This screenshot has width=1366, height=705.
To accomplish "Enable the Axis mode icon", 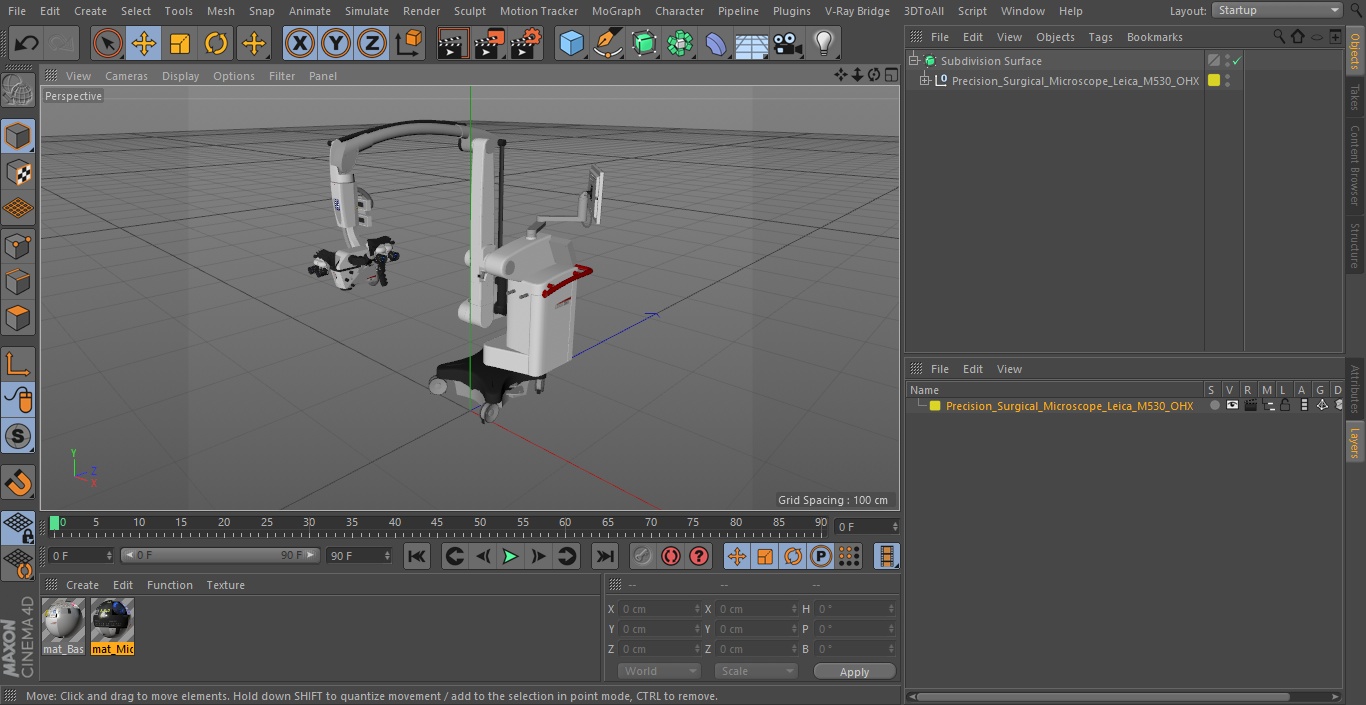I will pos(18,364).
